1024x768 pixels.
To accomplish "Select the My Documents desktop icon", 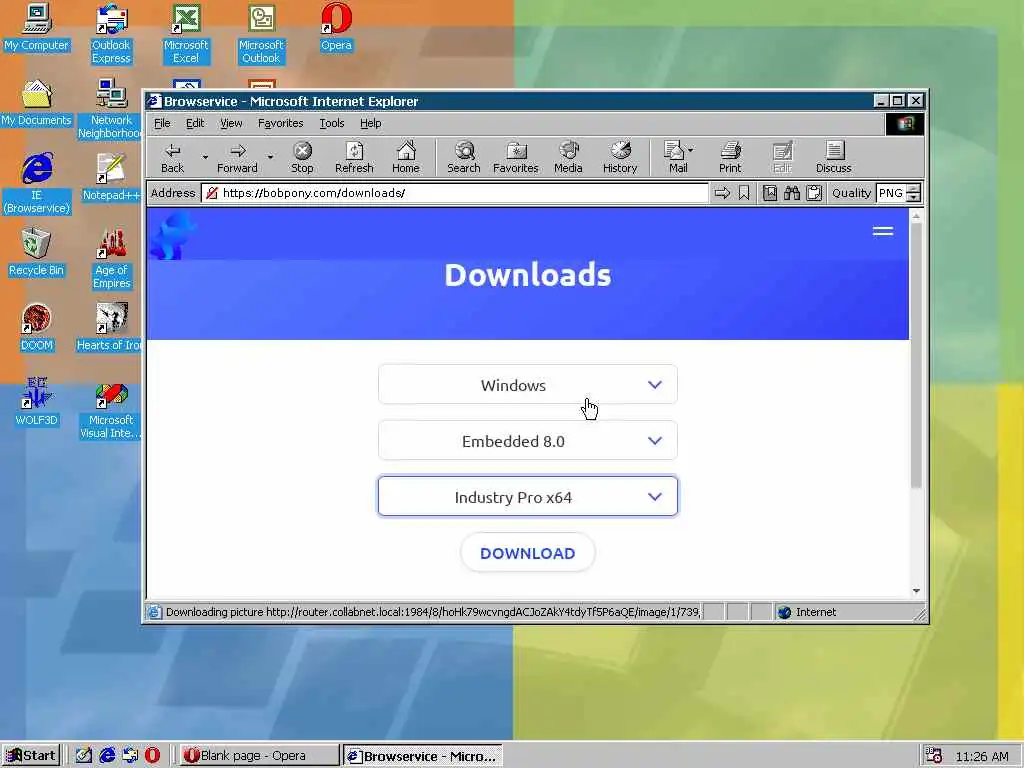I will point(37,103).
